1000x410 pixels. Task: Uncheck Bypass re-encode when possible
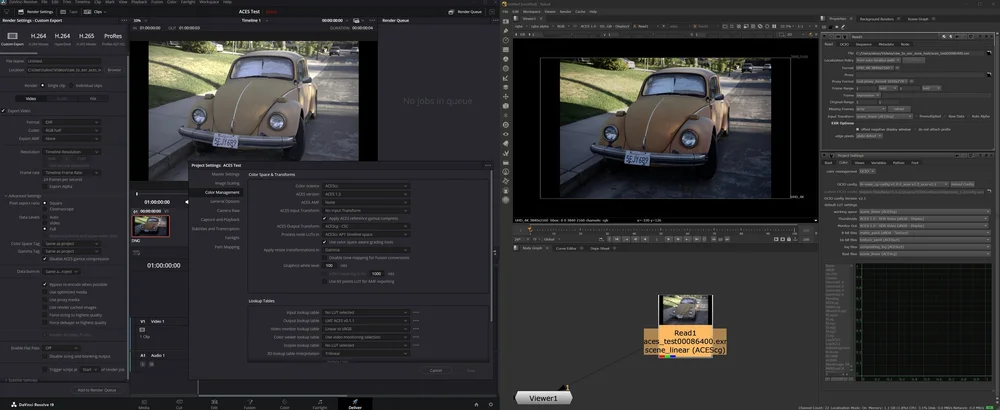[x=46, y=284]
